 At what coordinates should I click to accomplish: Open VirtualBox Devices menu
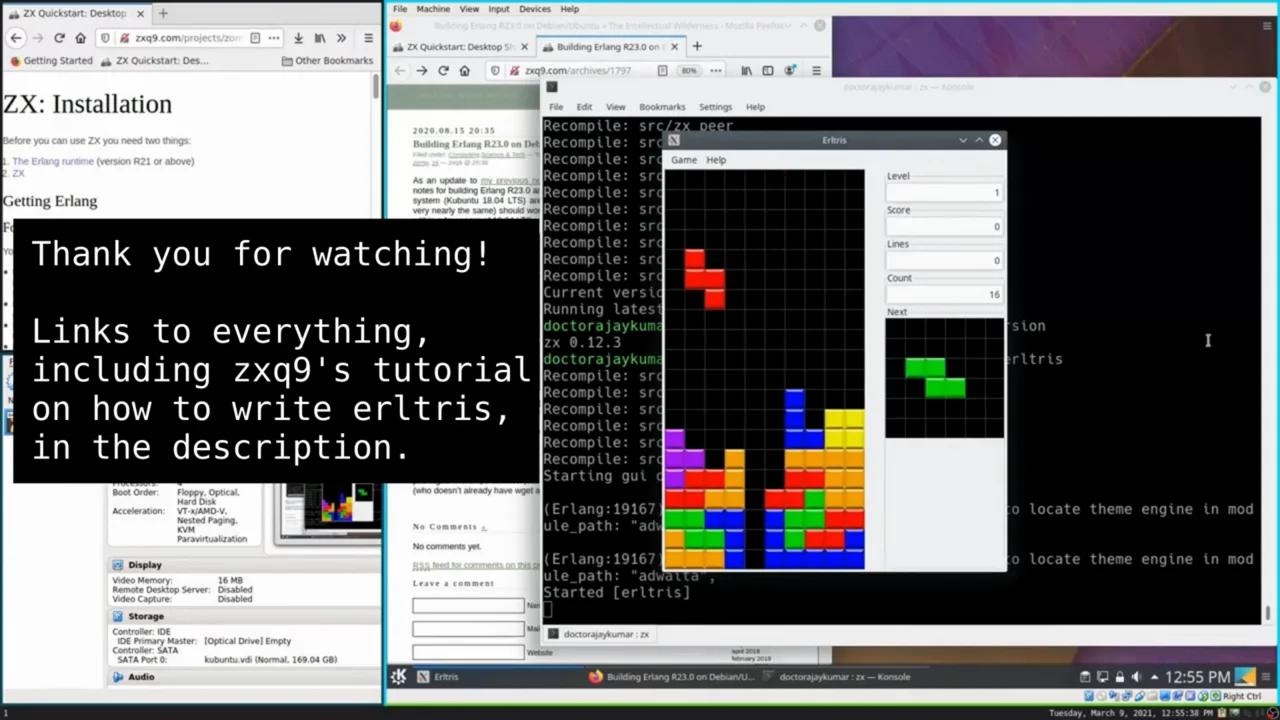coord(534,9)
